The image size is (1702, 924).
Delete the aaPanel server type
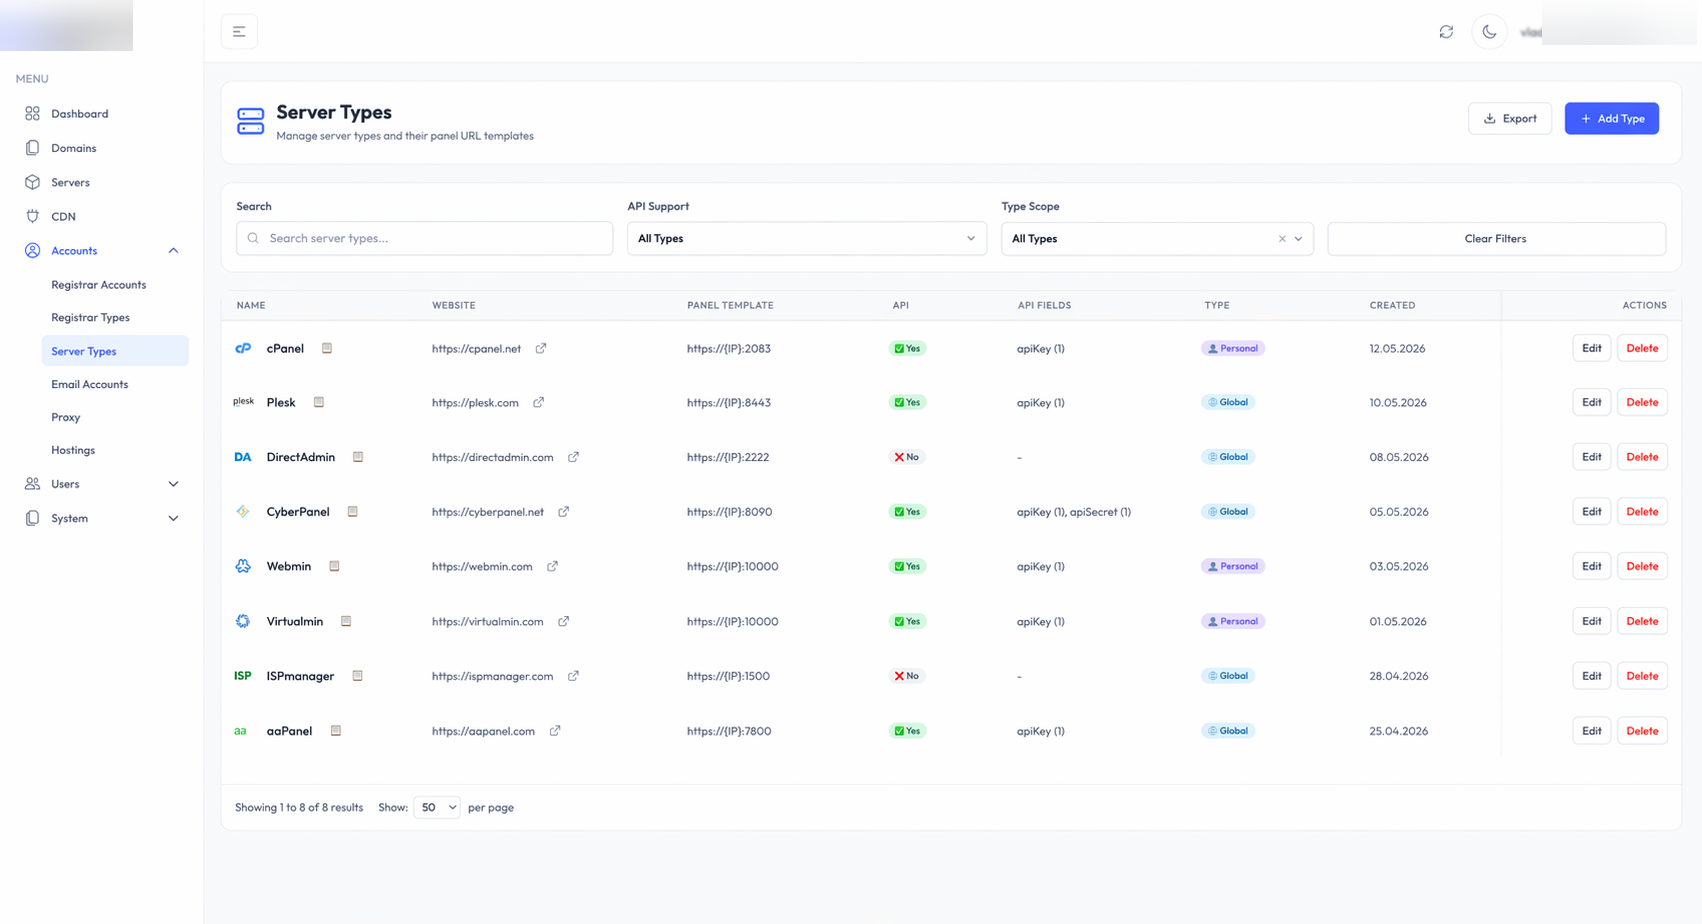pyautogui.click(x=1642, y=731)
